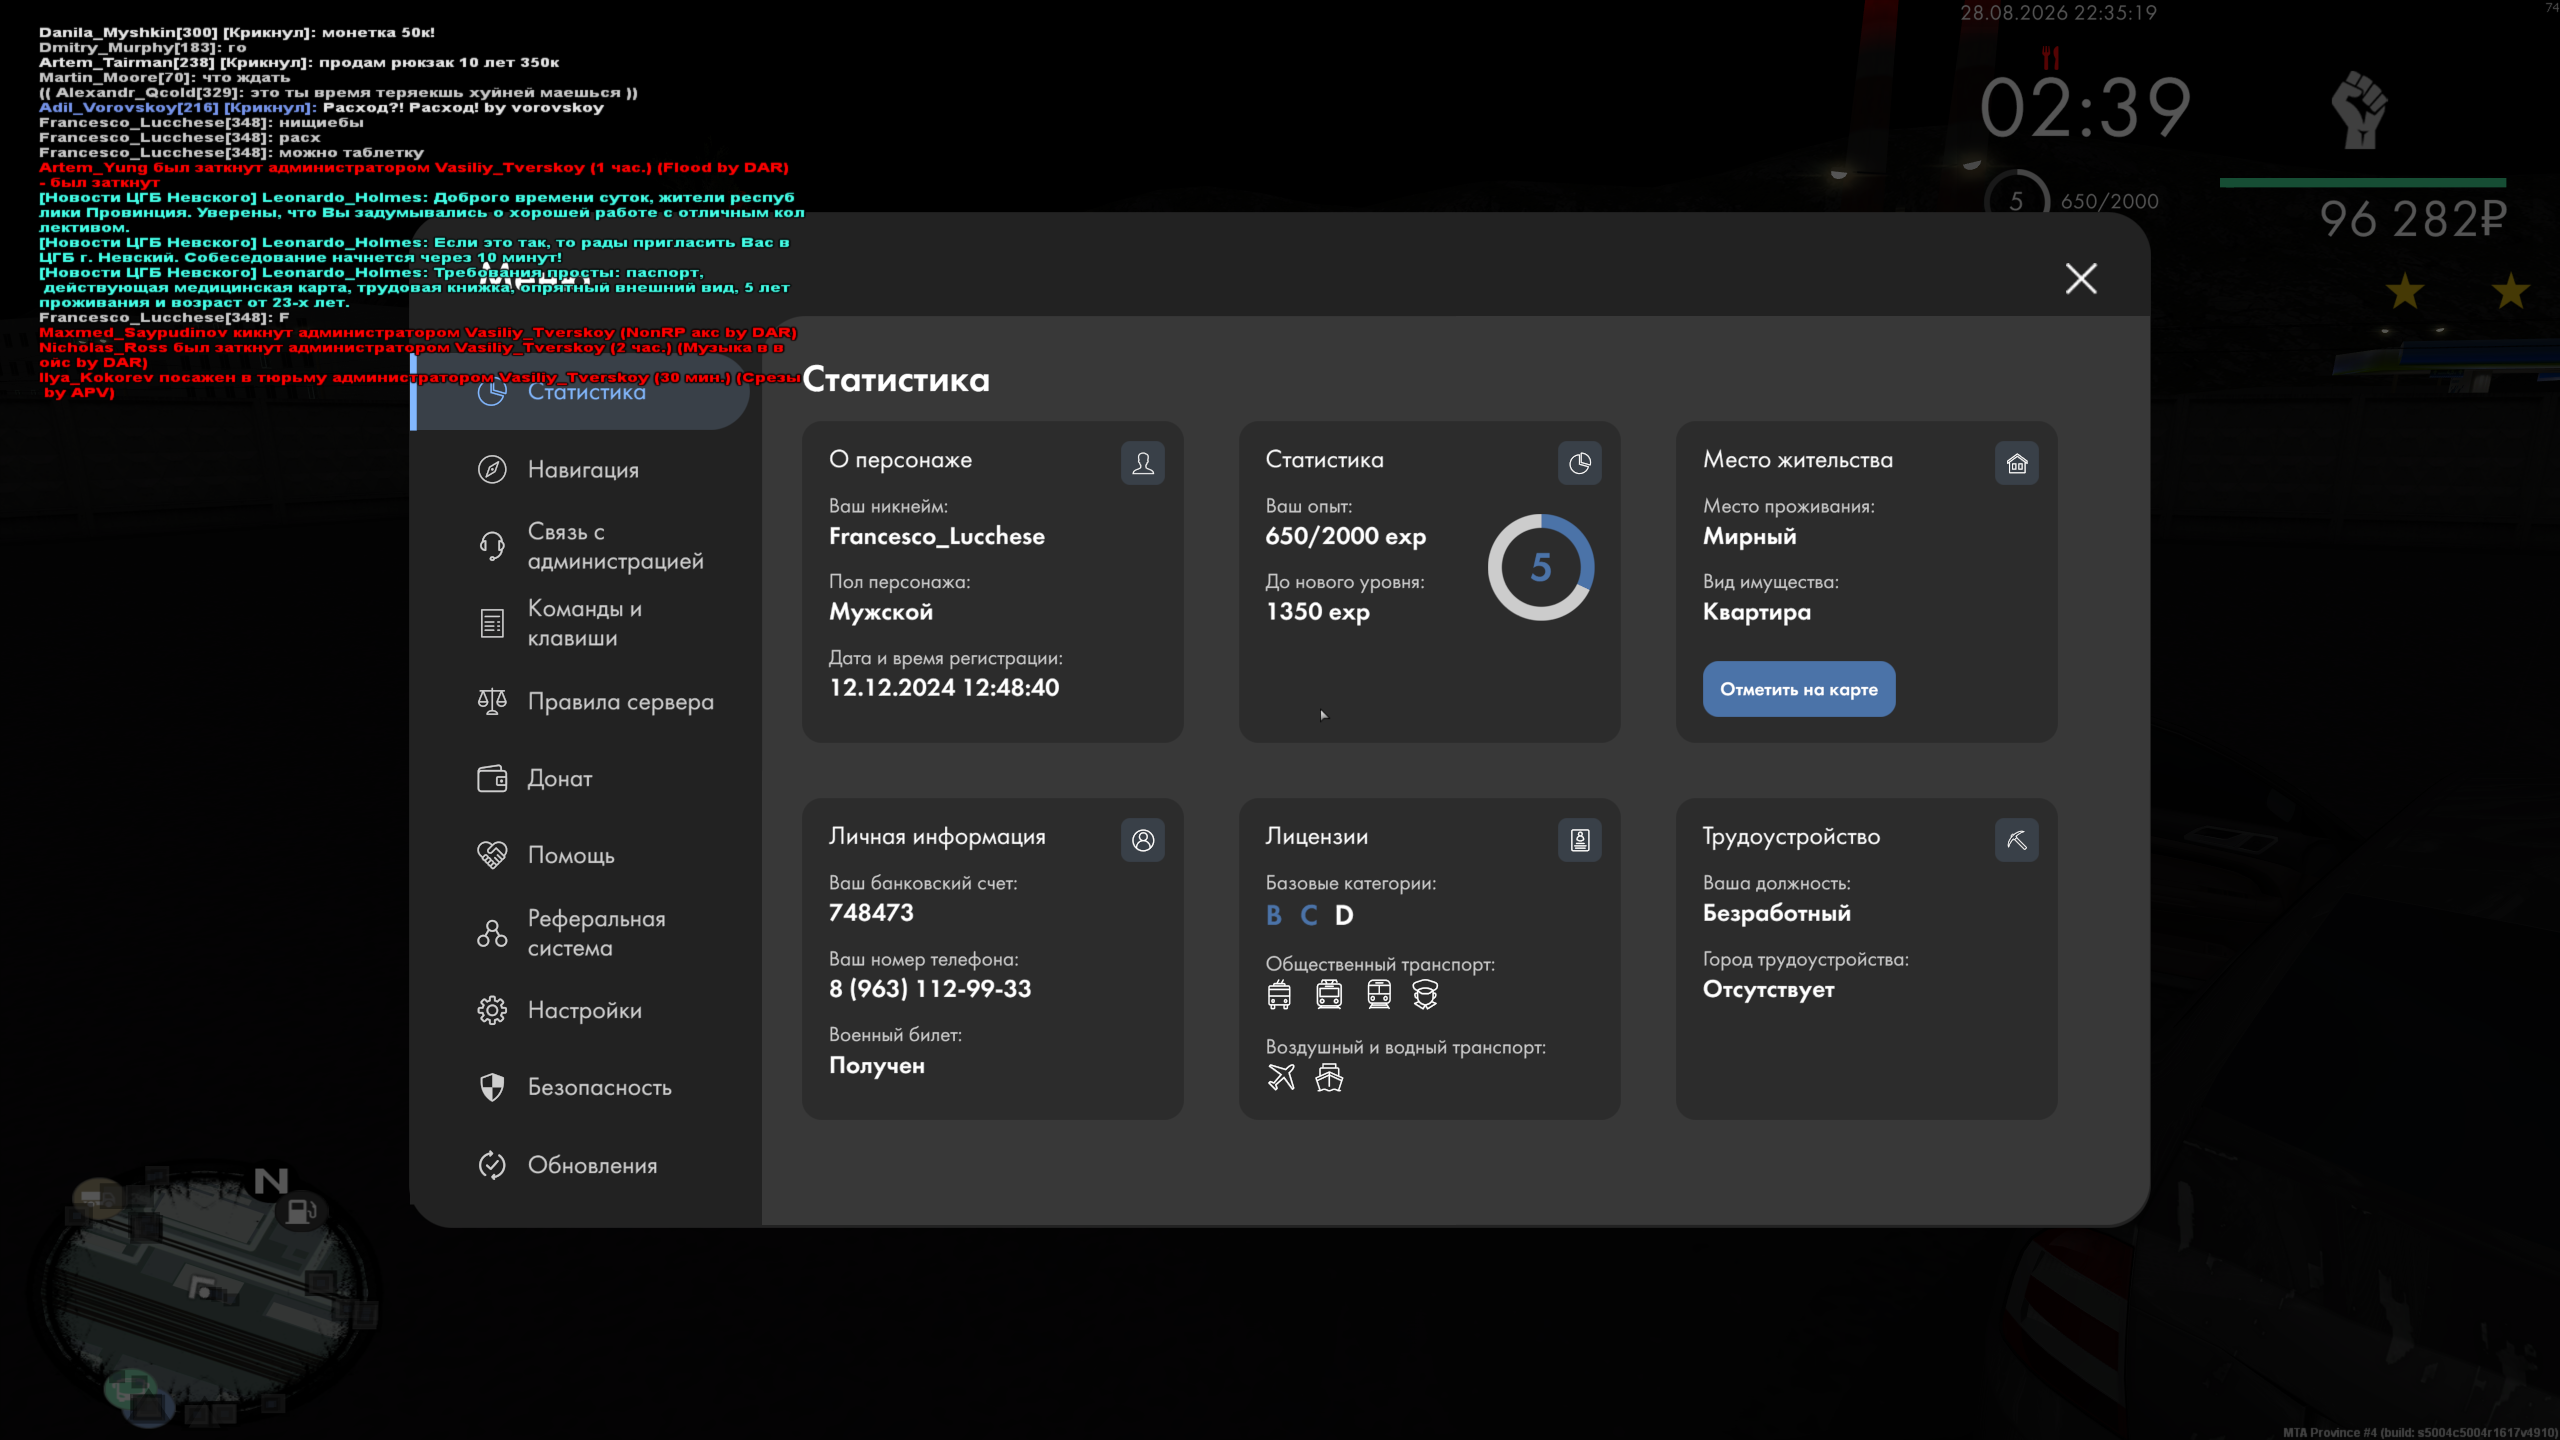Click the Отметить на карте button

coord(1799,689)
